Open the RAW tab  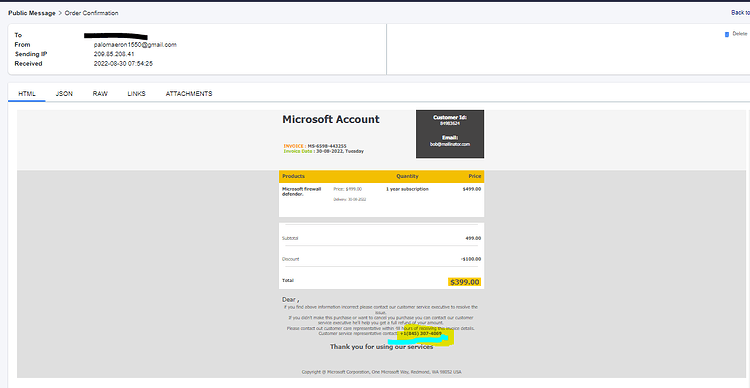(100, 94)
